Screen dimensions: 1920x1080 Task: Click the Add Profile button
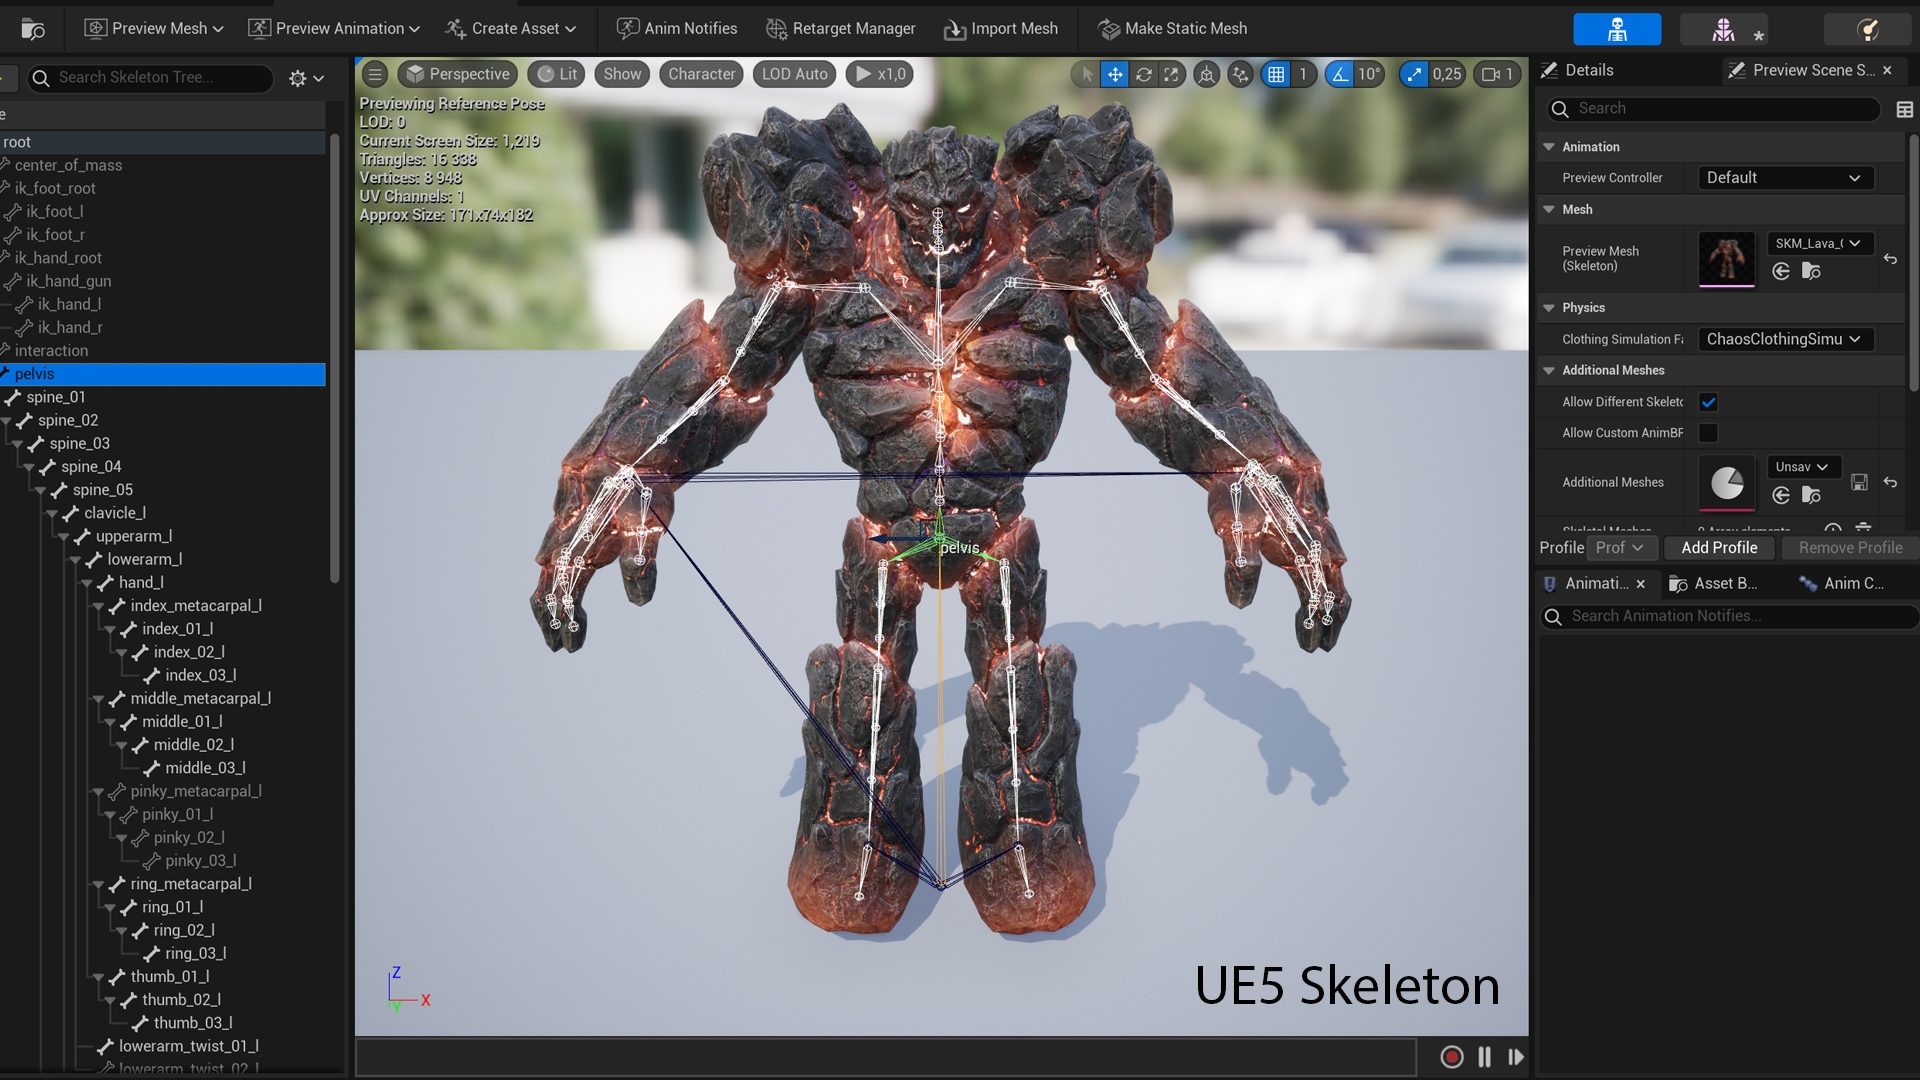1719,547
